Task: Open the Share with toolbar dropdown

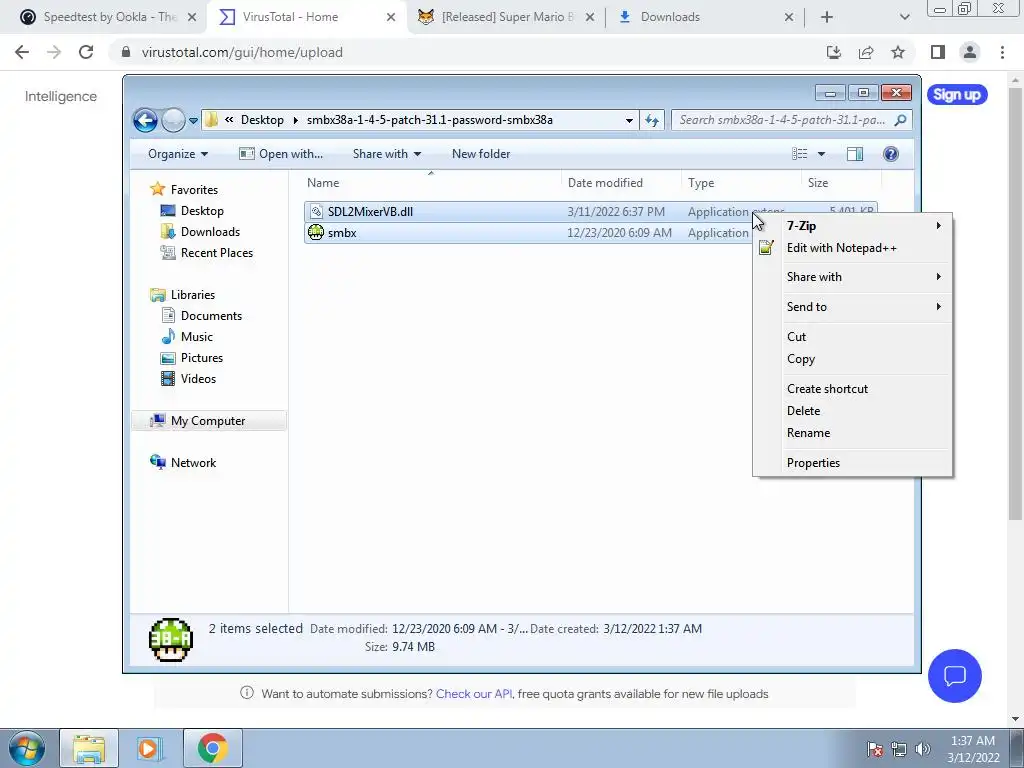Action: pos(387,153)
